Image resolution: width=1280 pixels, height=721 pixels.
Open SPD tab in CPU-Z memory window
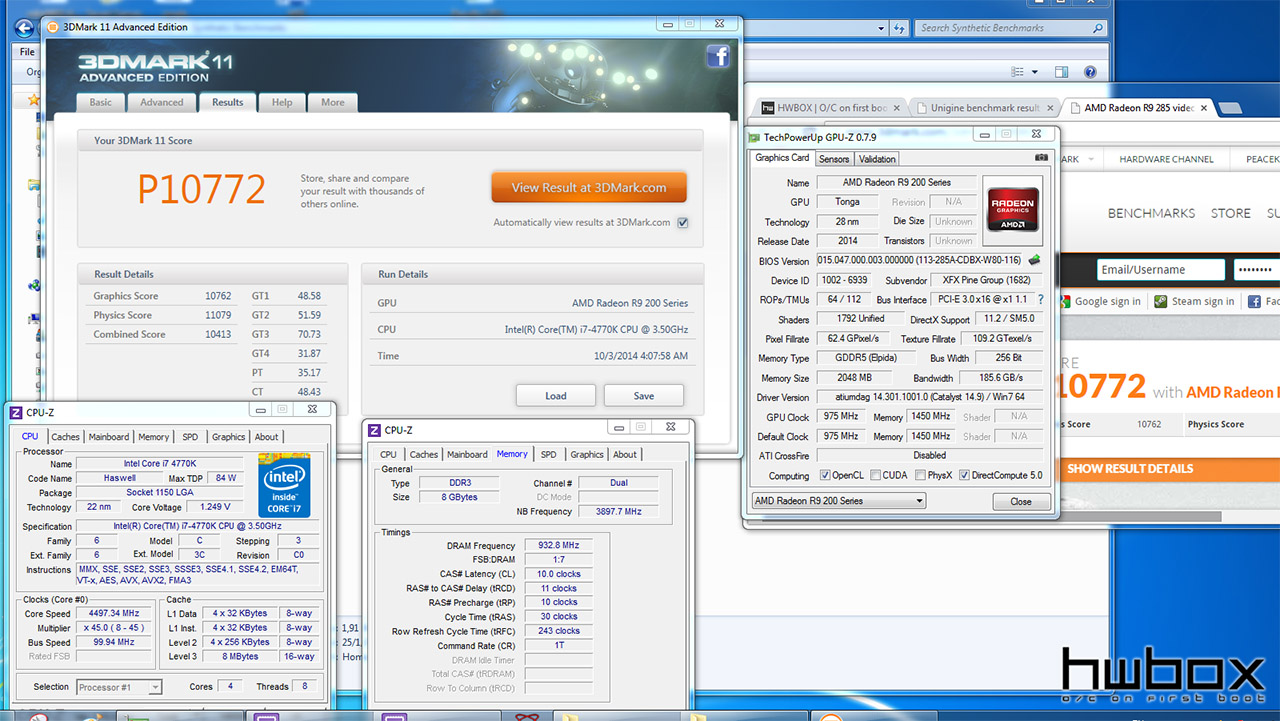pos(549,455)
